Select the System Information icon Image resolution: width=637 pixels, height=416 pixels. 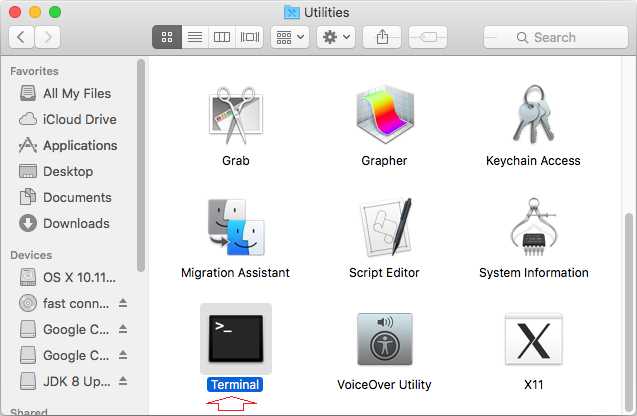click(x=533, y=227)
